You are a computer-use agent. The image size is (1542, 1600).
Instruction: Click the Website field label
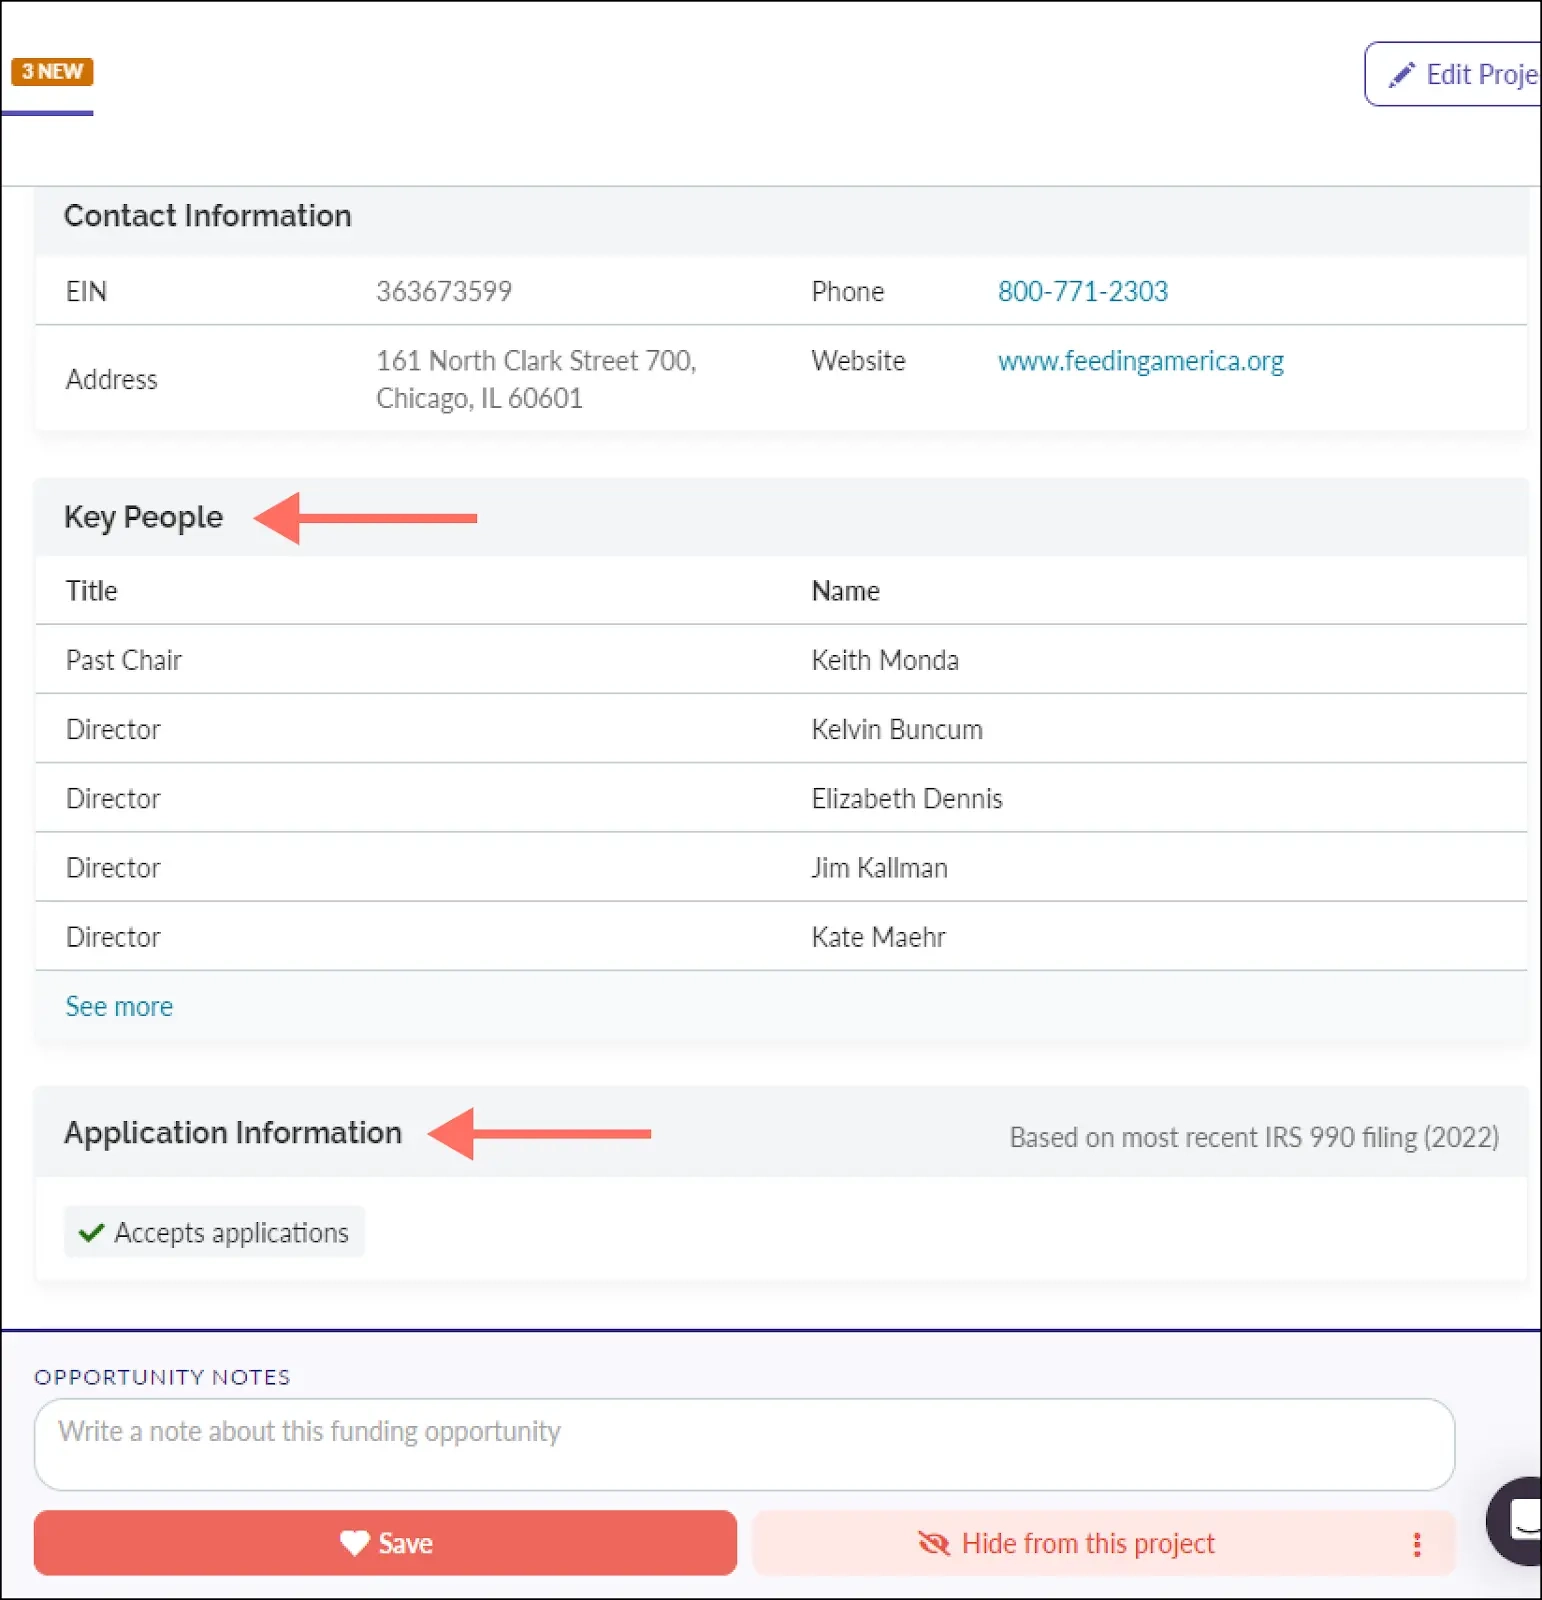[858, 361]
